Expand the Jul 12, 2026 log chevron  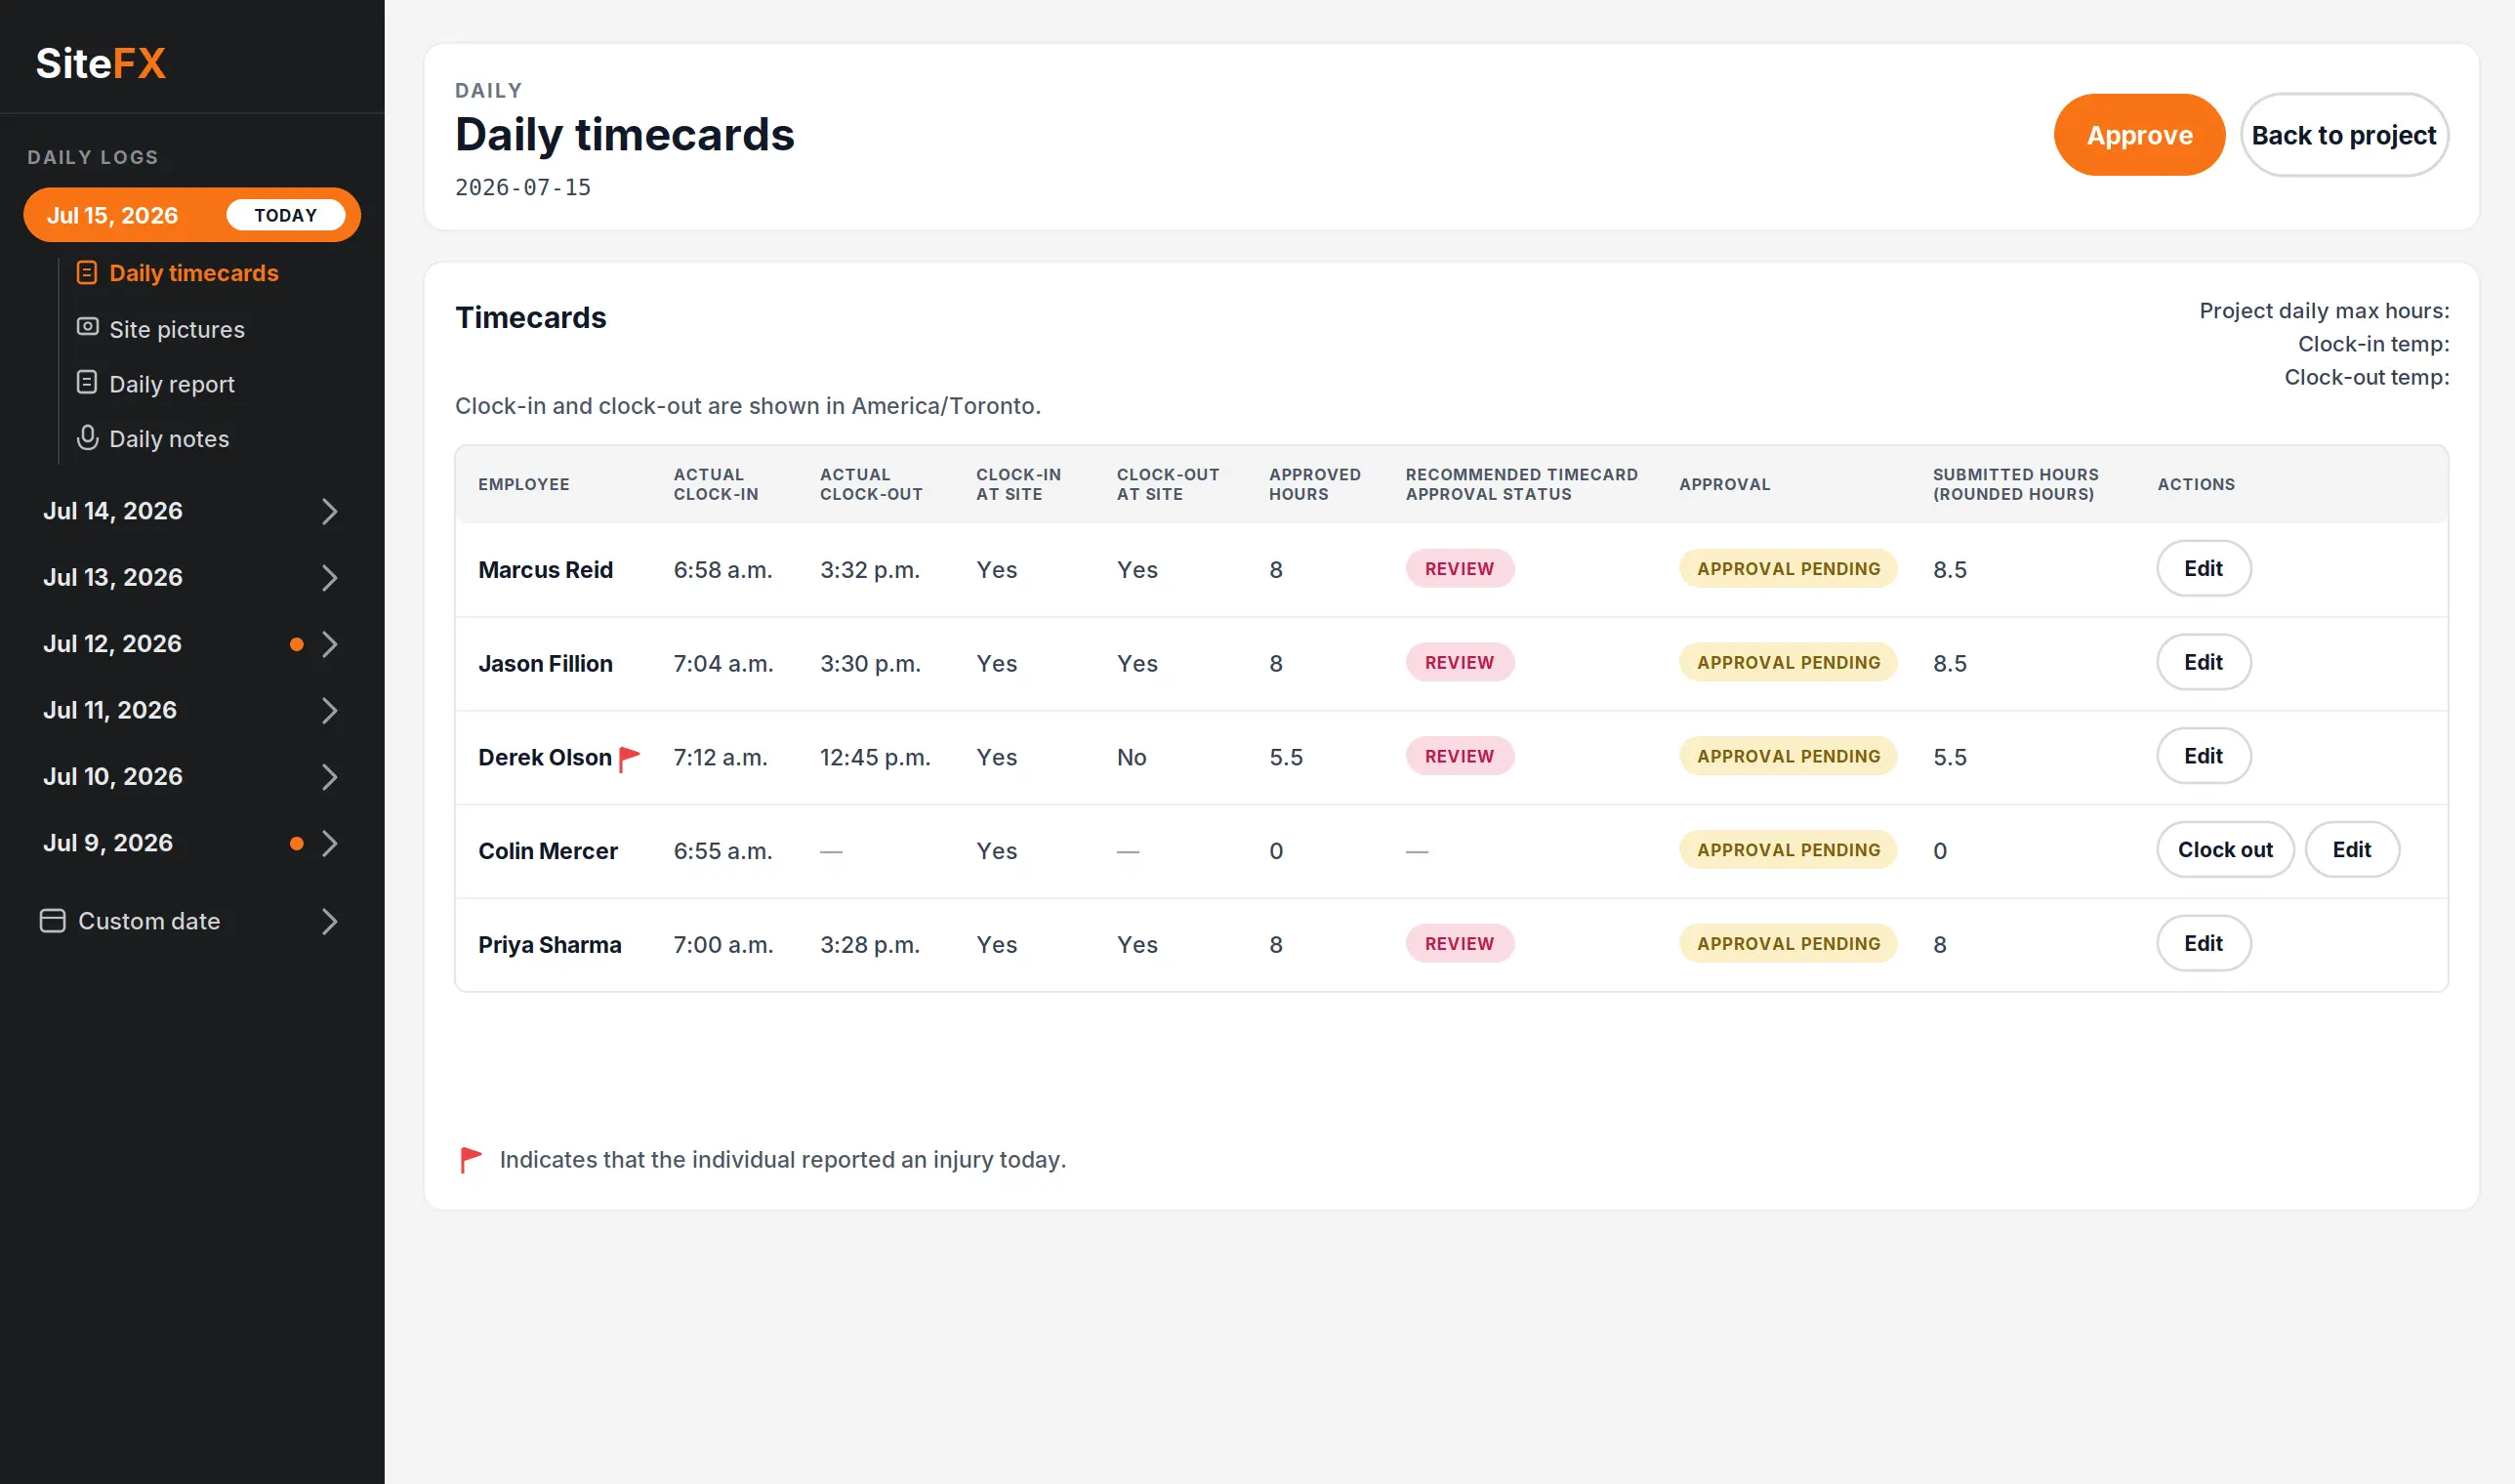[x=329, y=644]
